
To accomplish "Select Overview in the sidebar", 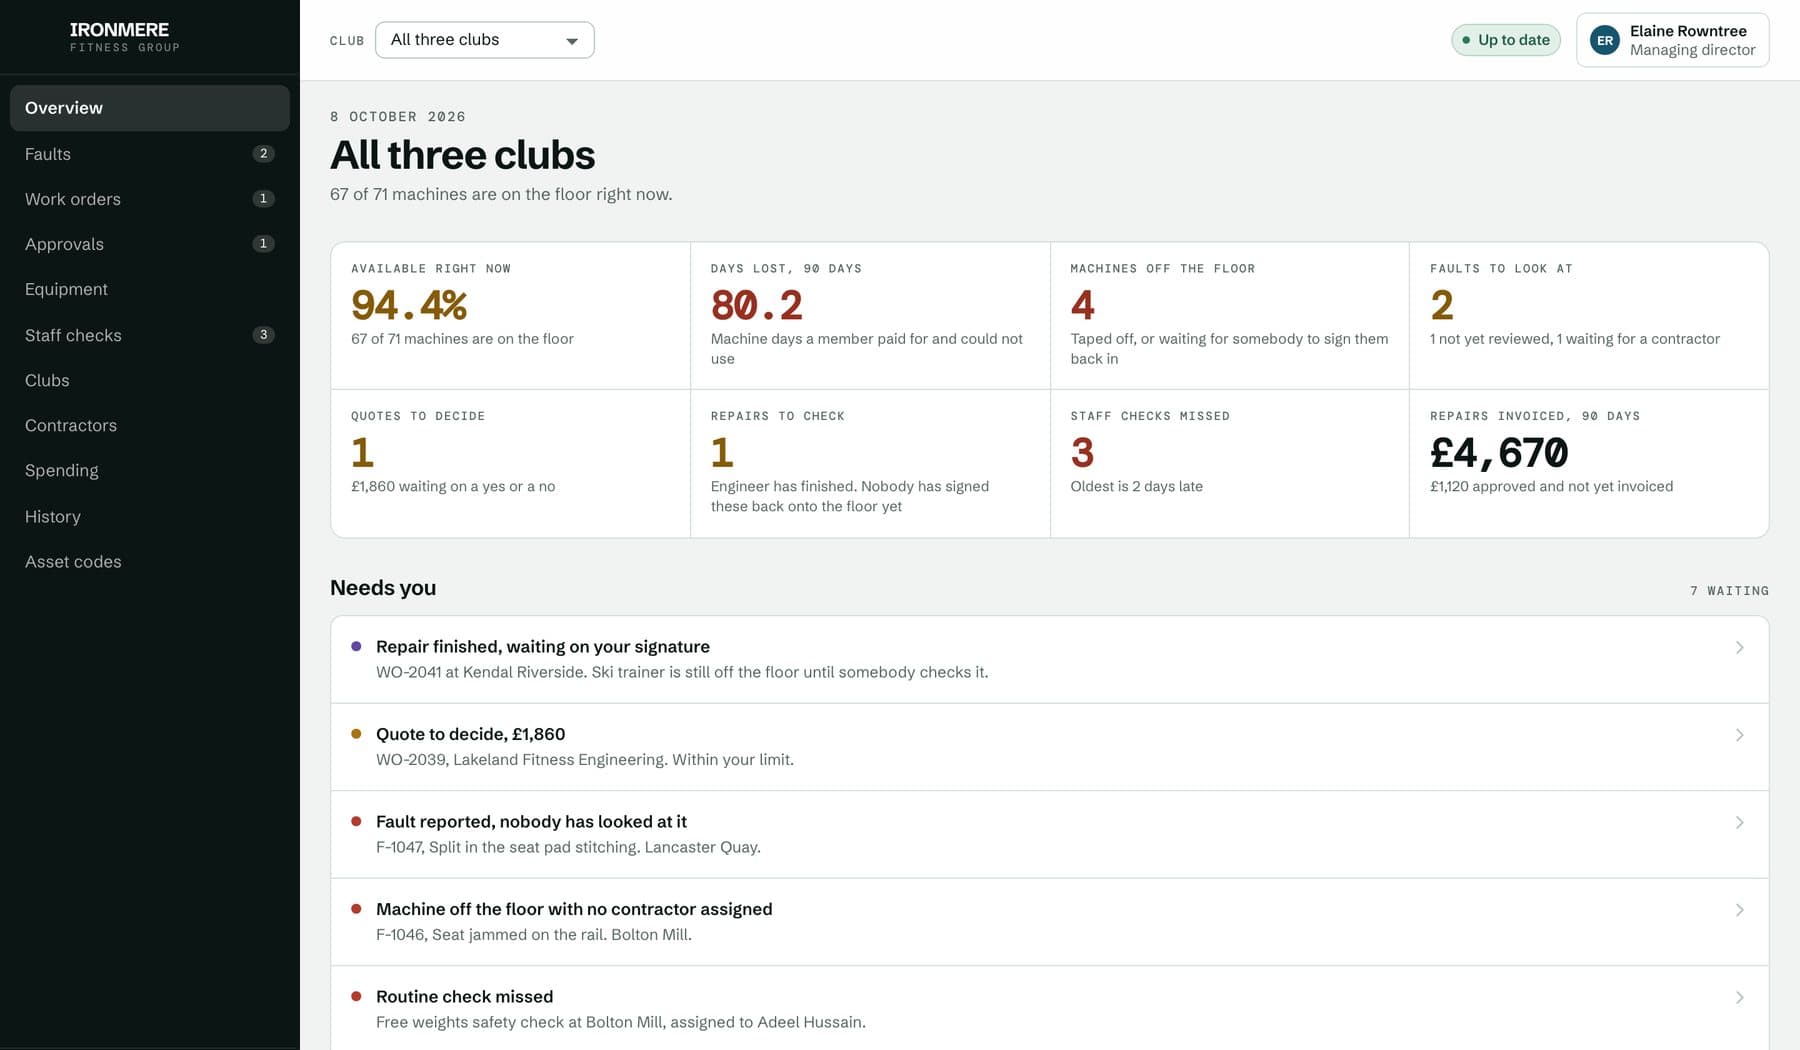I will 150,108.
